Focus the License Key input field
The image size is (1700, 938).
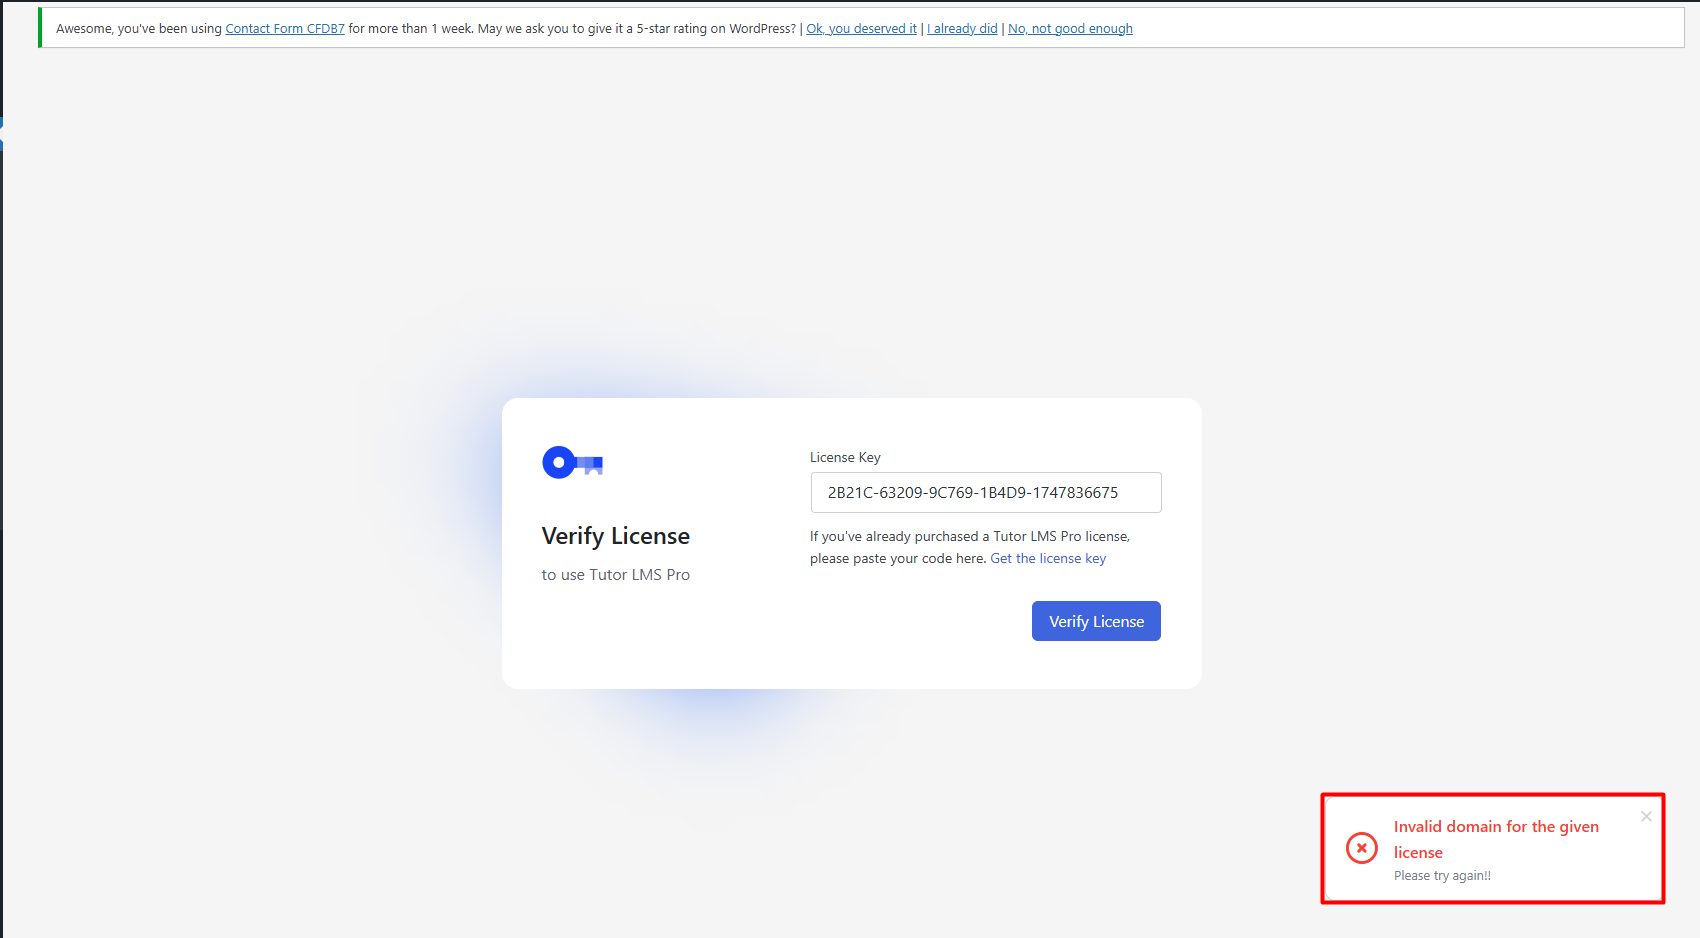click(x=986, y=492)
